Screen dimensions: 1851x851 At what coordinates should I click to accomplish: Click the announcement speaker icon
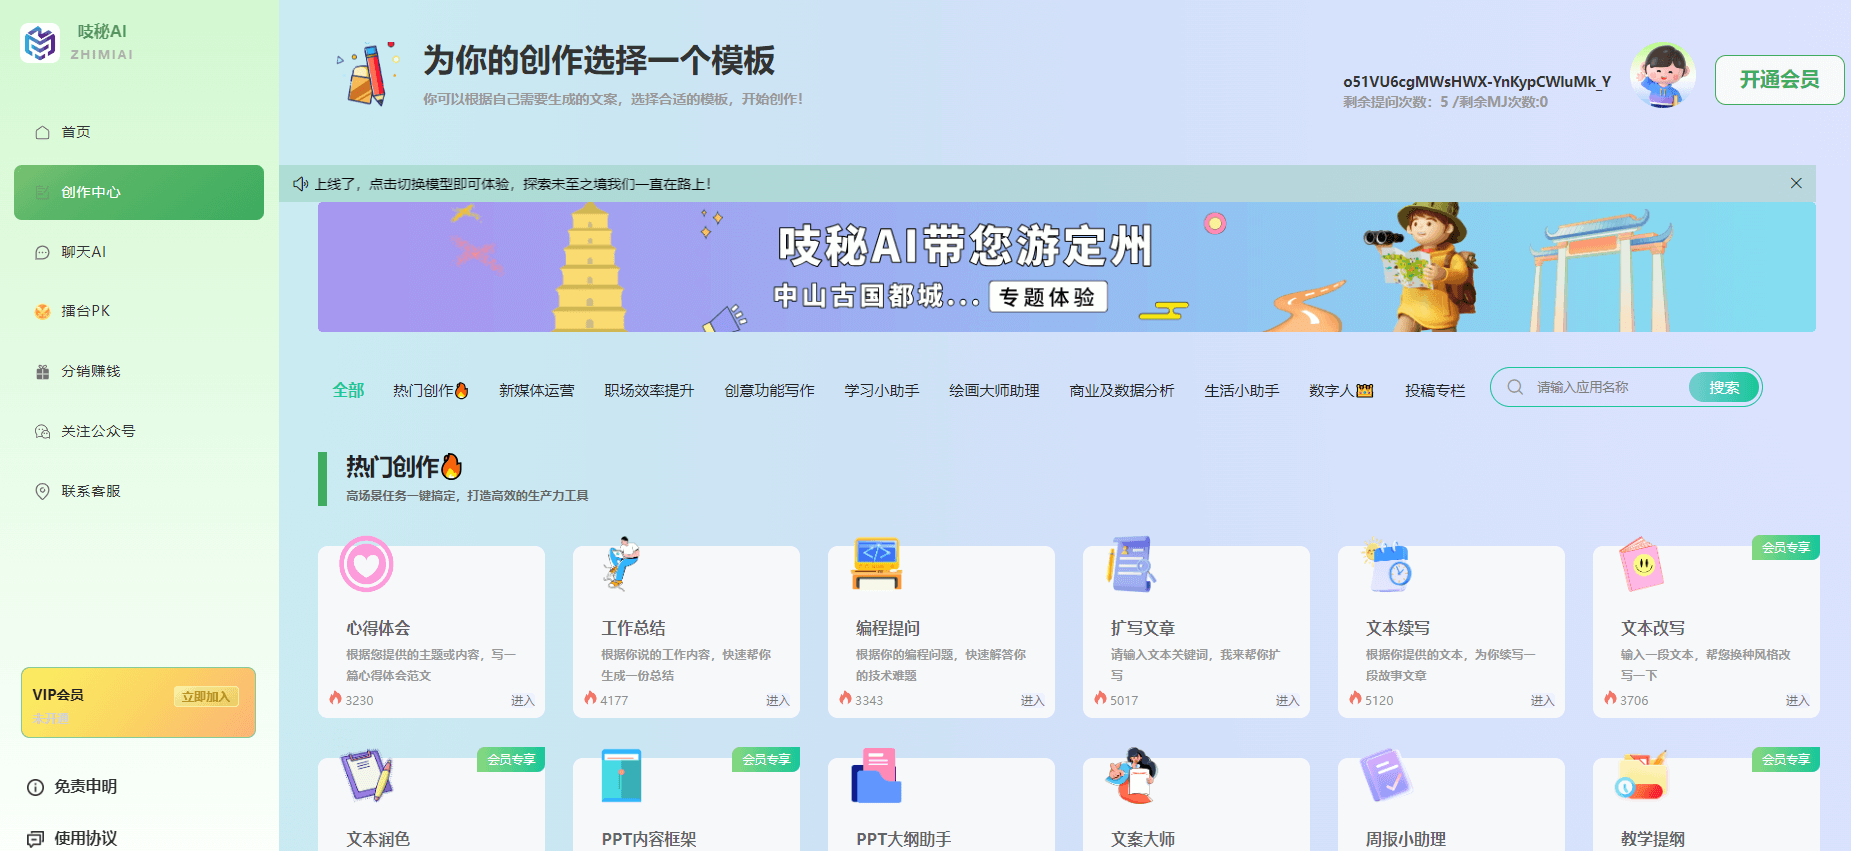pyautogui.click(x=300, y=184)
